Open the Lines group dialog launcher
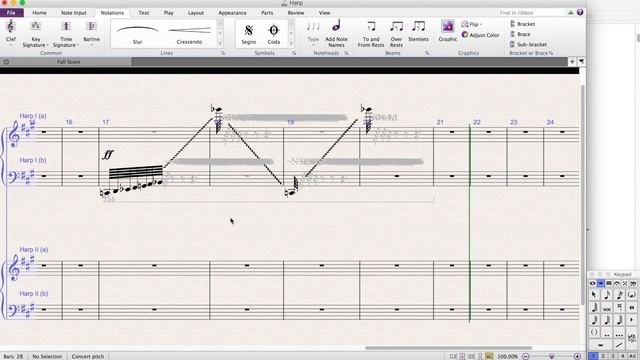The image size is (640, 360). 223,53
